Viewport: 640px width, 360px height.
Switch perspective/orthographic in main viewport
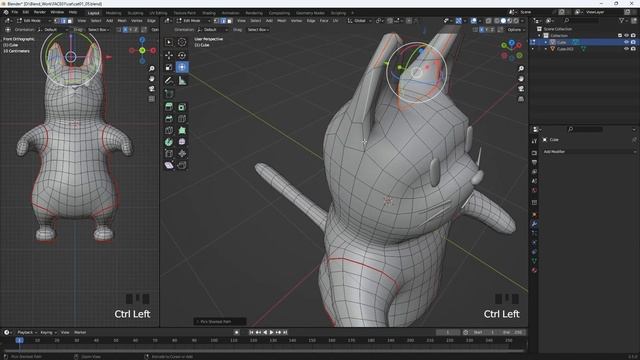click(x=521, y=99)
